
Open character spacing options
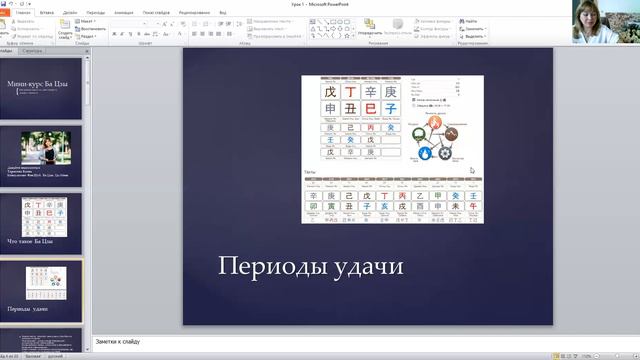[x=156, y=34]
